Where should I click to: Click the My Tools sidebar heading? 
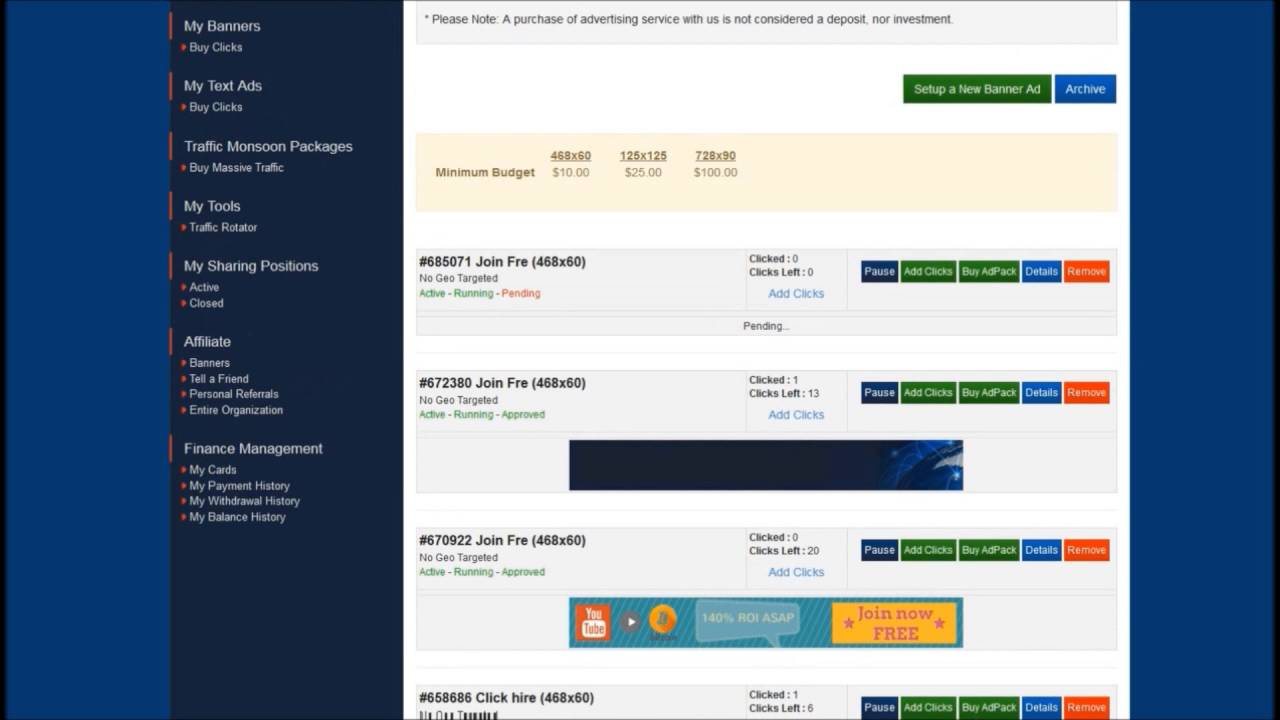(x=212, y=206)
